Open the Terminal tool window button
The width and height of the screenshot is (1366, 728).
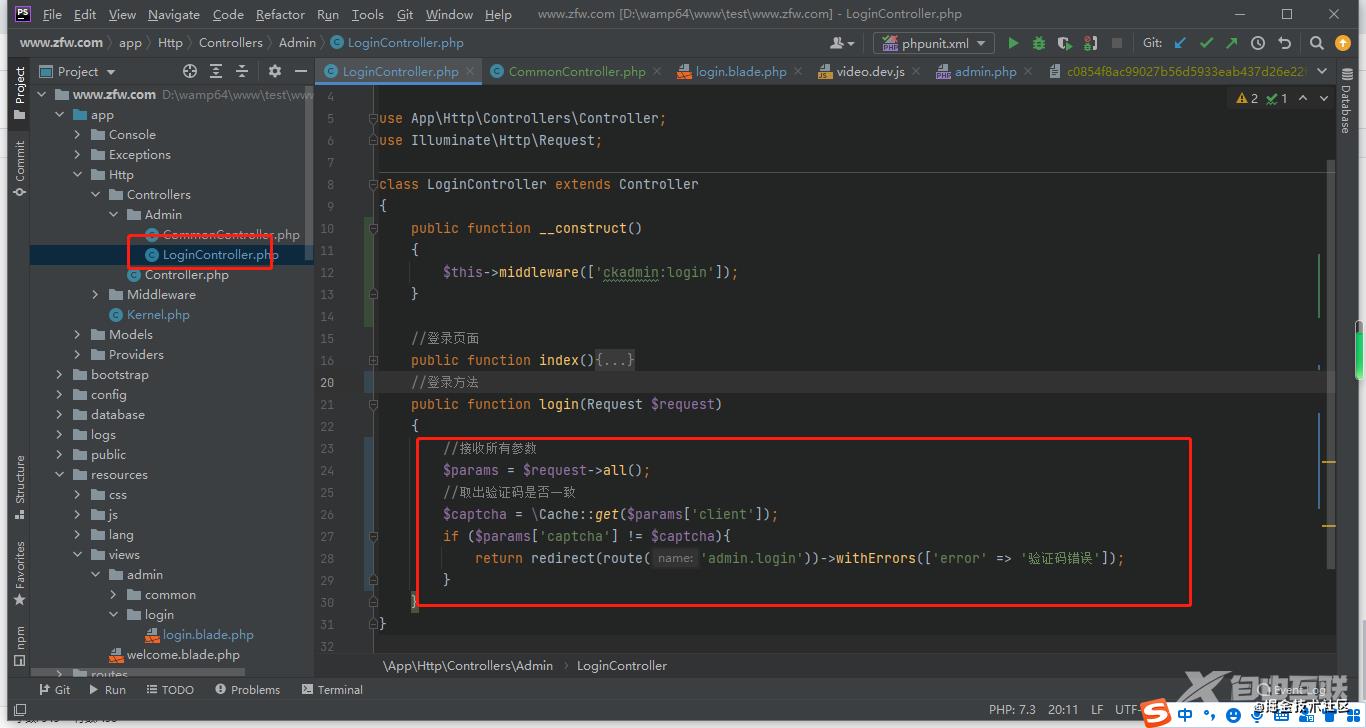(x=332, y=690)
